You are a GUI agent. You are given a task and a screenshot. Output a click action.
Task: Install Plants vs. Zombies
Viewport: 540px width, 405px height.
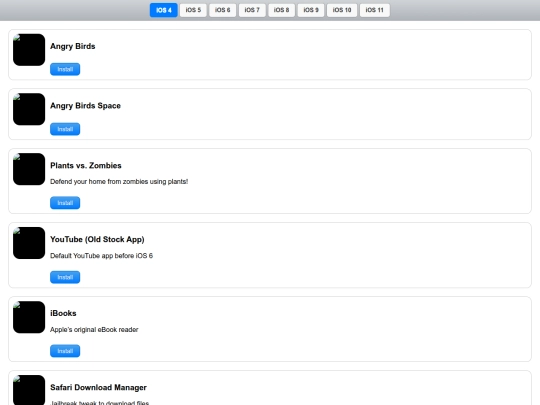click(x=65, y=203)
